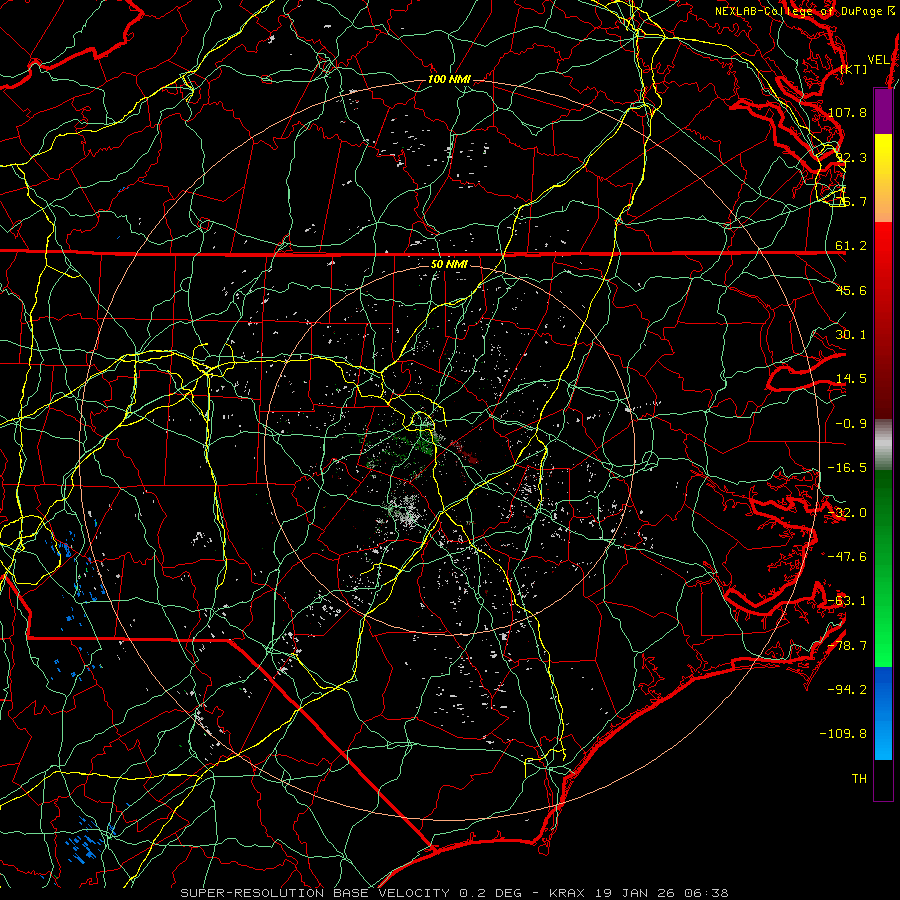Click the VEL legend heading
900x900 pixels.
coord(878,60)
